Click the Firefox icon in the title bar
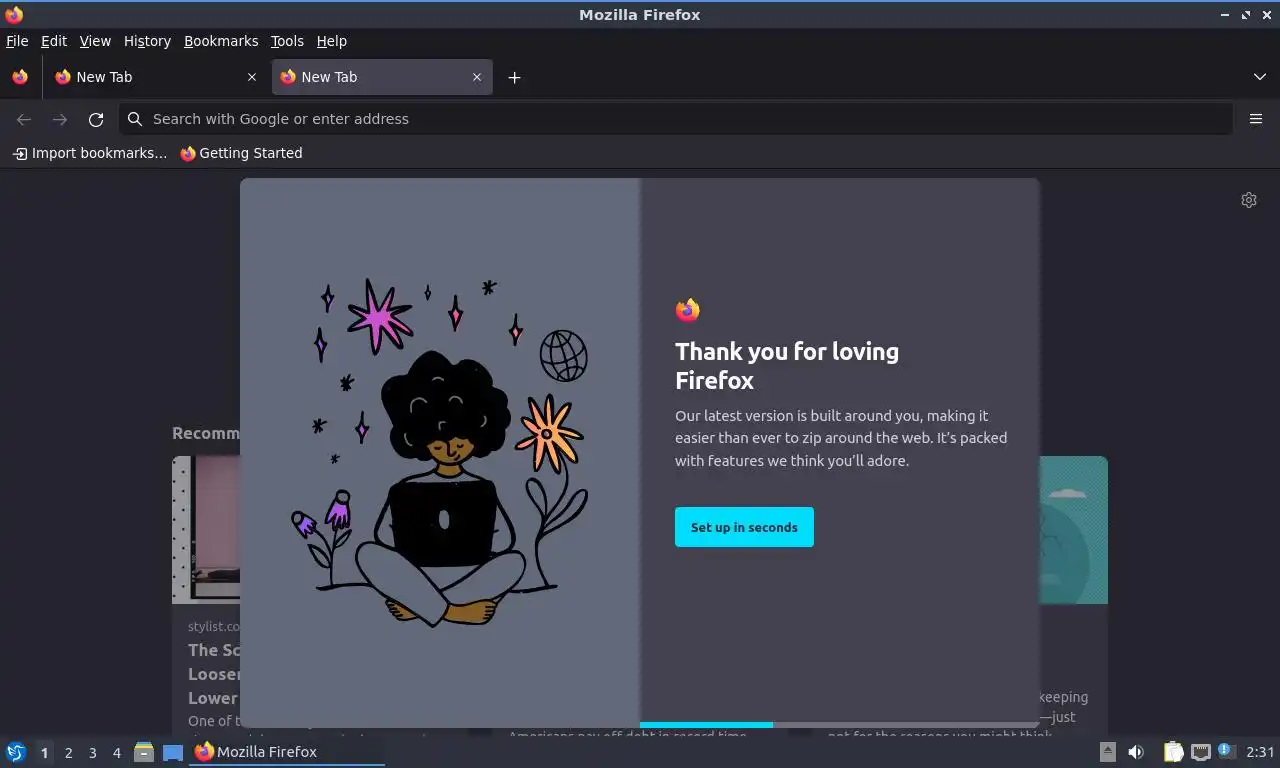Screen dimensions: 1280x768 tap(14, 14)
